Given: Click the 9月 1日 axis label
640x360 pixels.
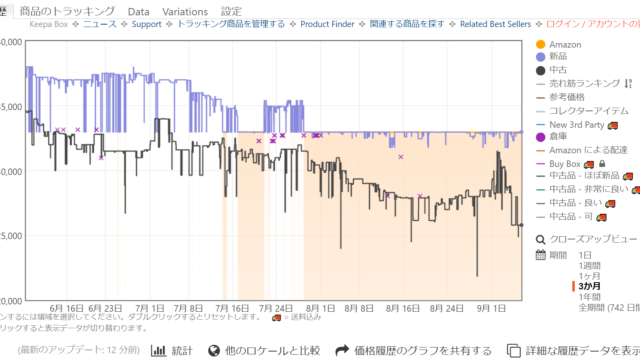Looking at the screenshot, I should tap(491, 309).
